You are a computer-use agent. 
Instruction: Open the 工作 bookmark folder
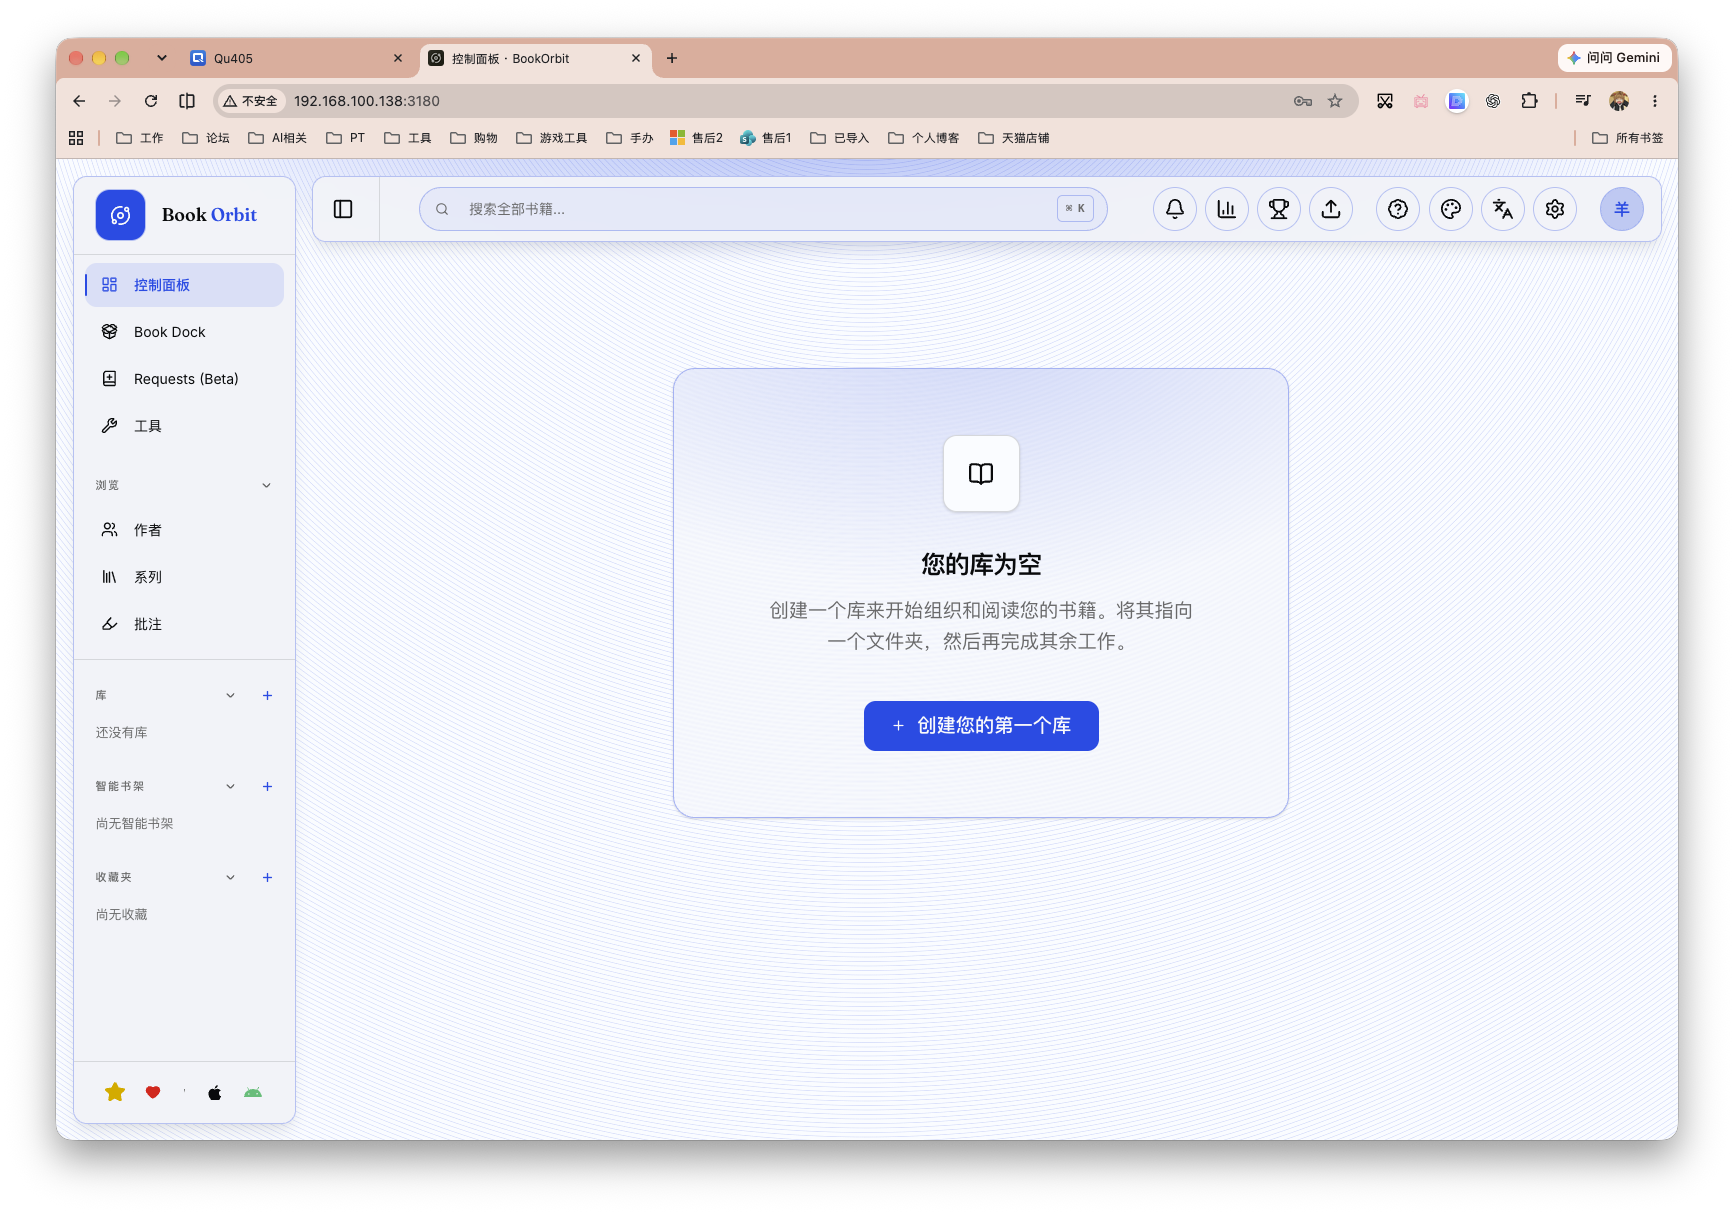tap(140, 138)
